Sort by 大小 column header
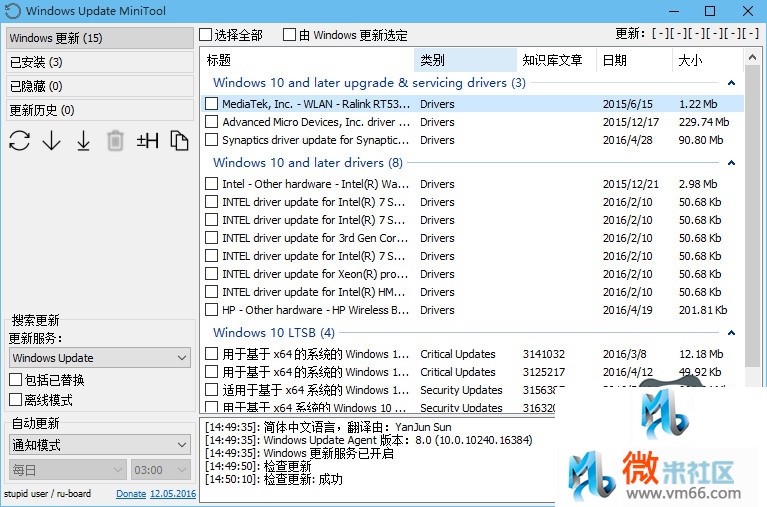 pyautogui.click(x=707, y=60)
